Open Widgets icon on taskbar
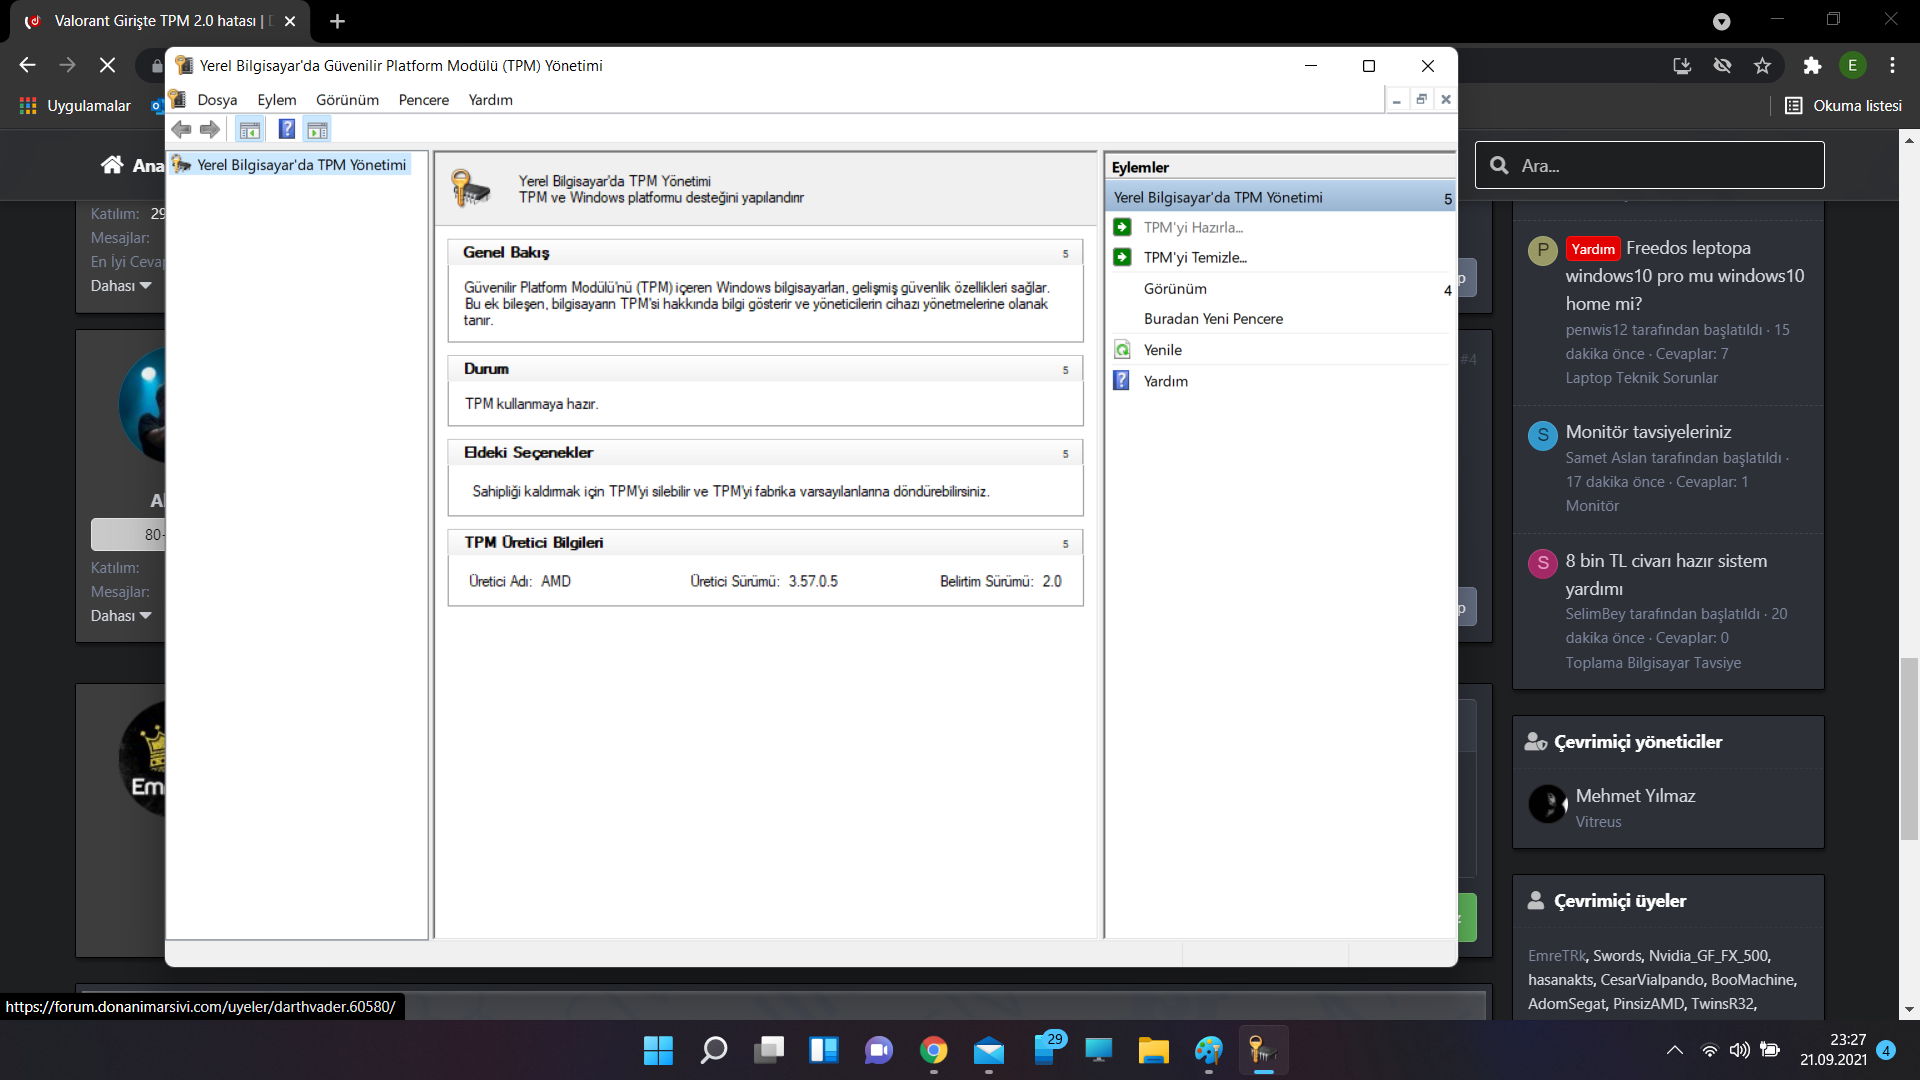This screenshot has height=1080, width=1920. (x=824, y=1050)
